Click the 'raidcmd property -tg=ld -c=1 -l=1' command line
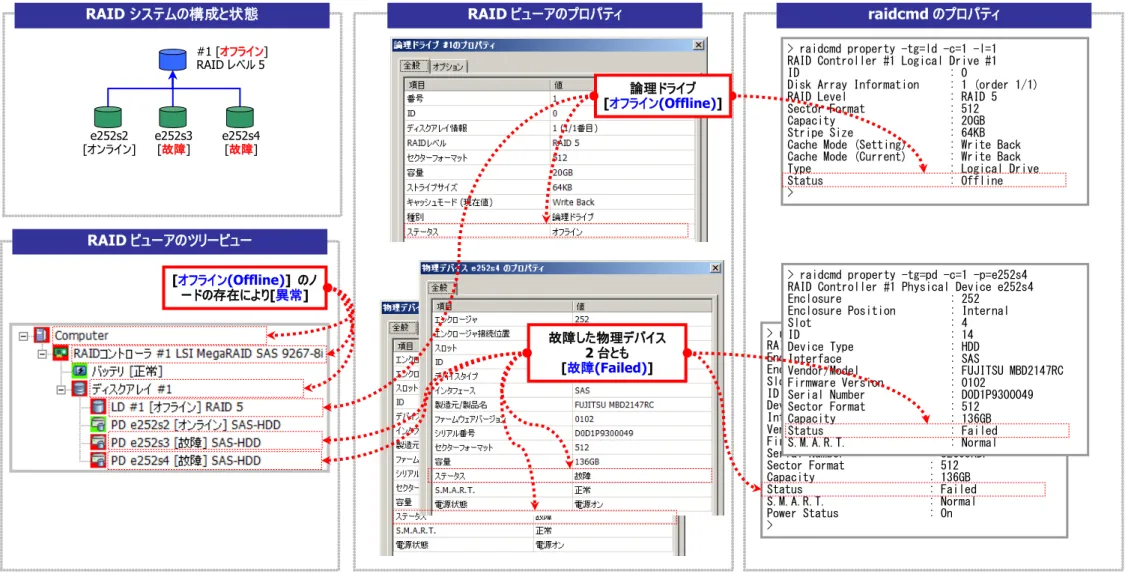Screen dimensions: 1131x574 click(x=892, y=49)
